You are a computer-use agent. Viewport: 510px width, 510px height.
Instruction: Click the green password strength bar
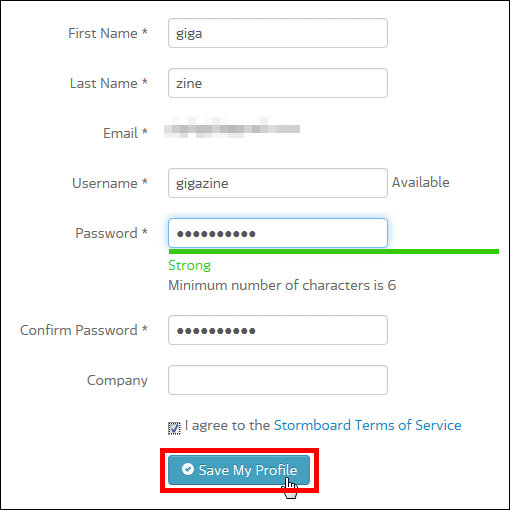click(334, 251)
